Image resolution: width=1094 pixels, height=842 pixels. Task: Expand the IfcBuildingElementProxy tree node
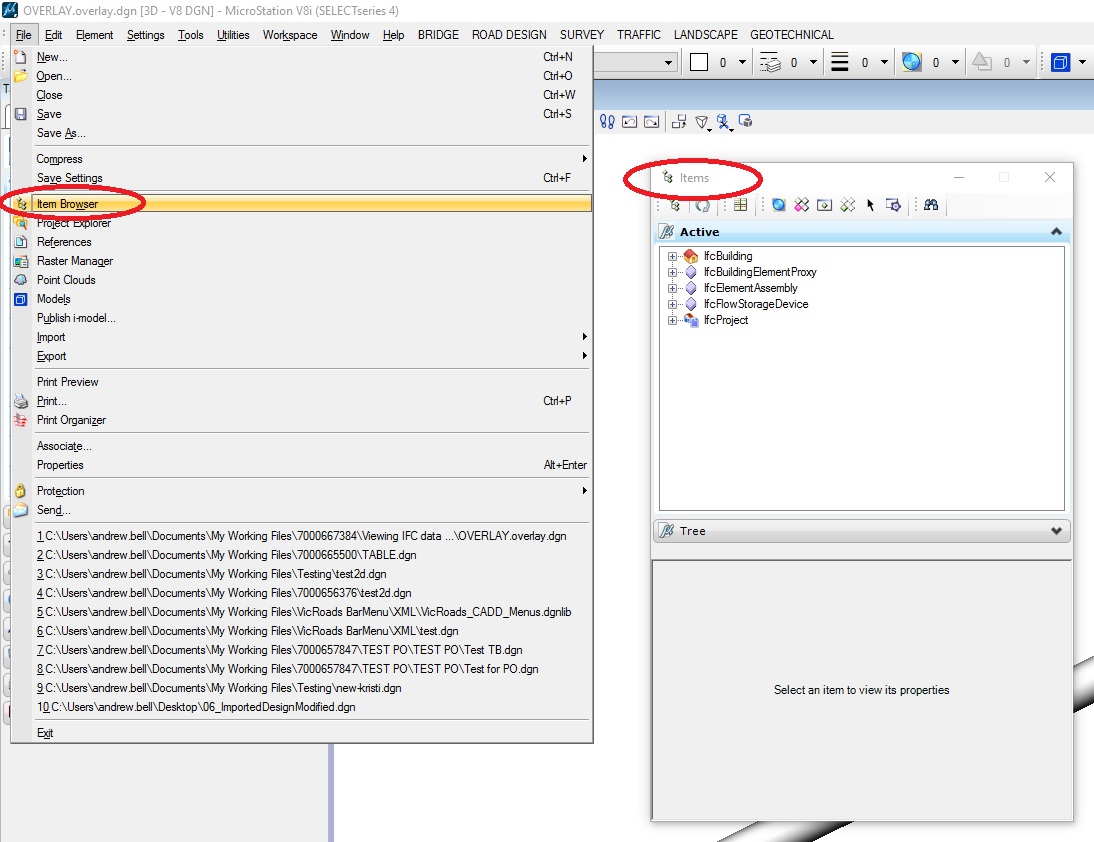coord(672,272)
